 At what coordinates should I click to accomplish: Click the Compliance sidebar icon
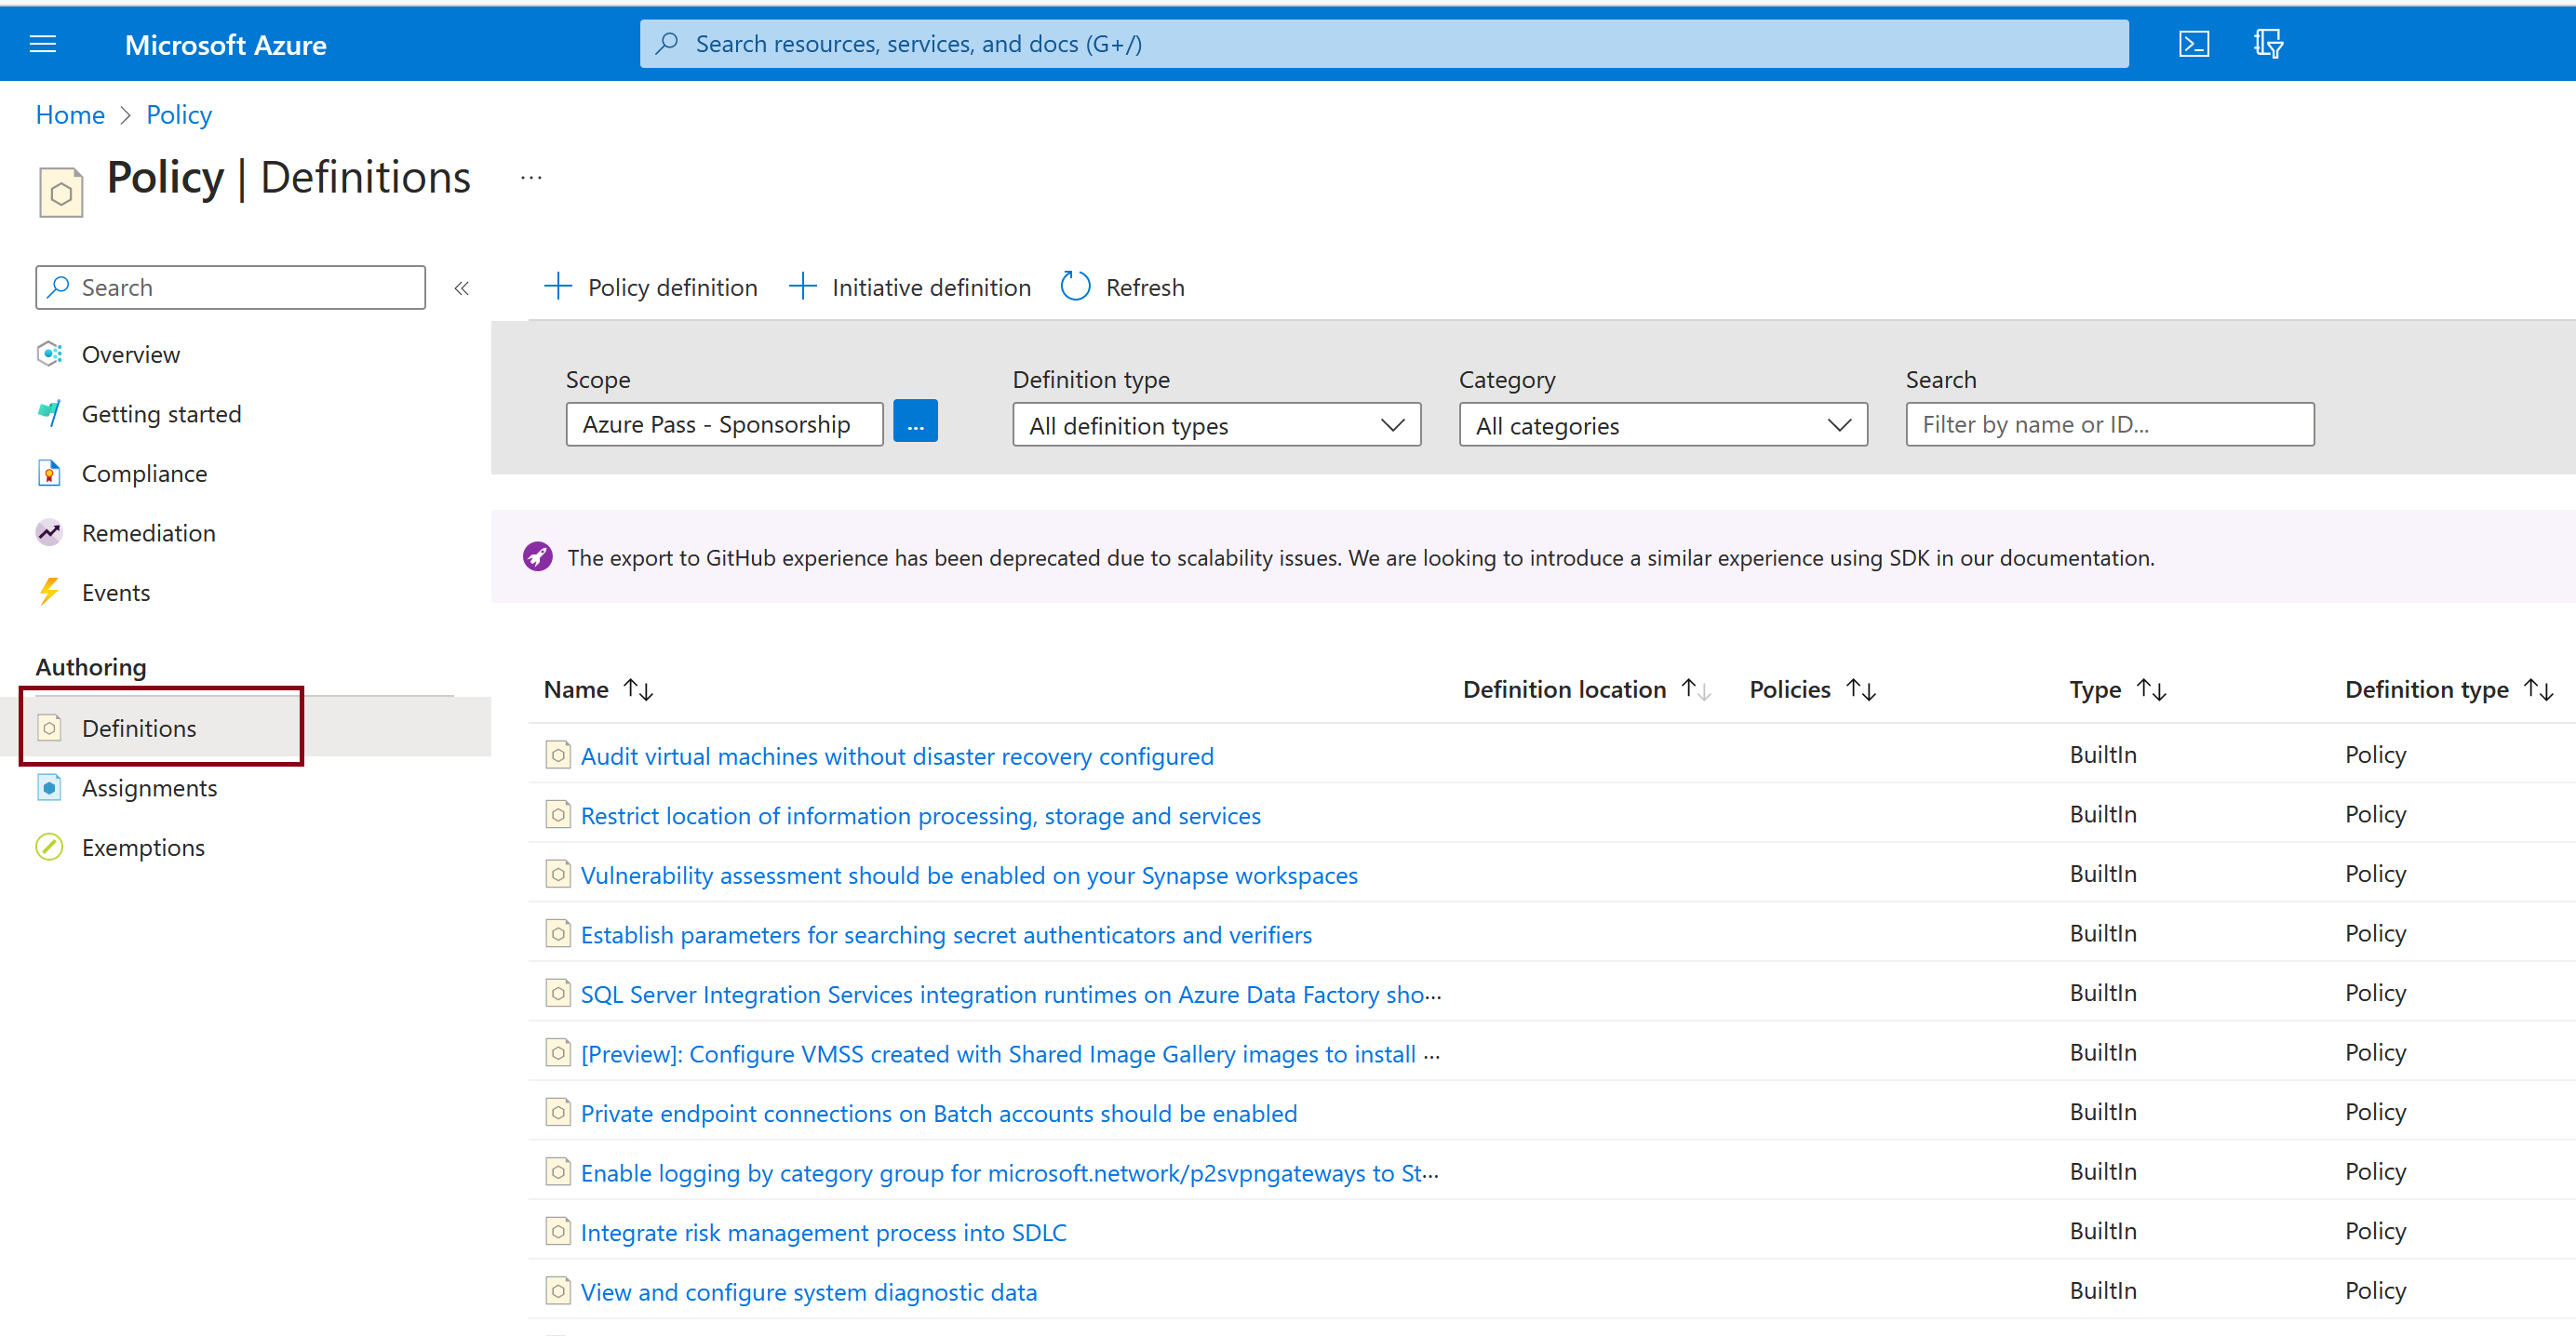click(x=49, y=473)
